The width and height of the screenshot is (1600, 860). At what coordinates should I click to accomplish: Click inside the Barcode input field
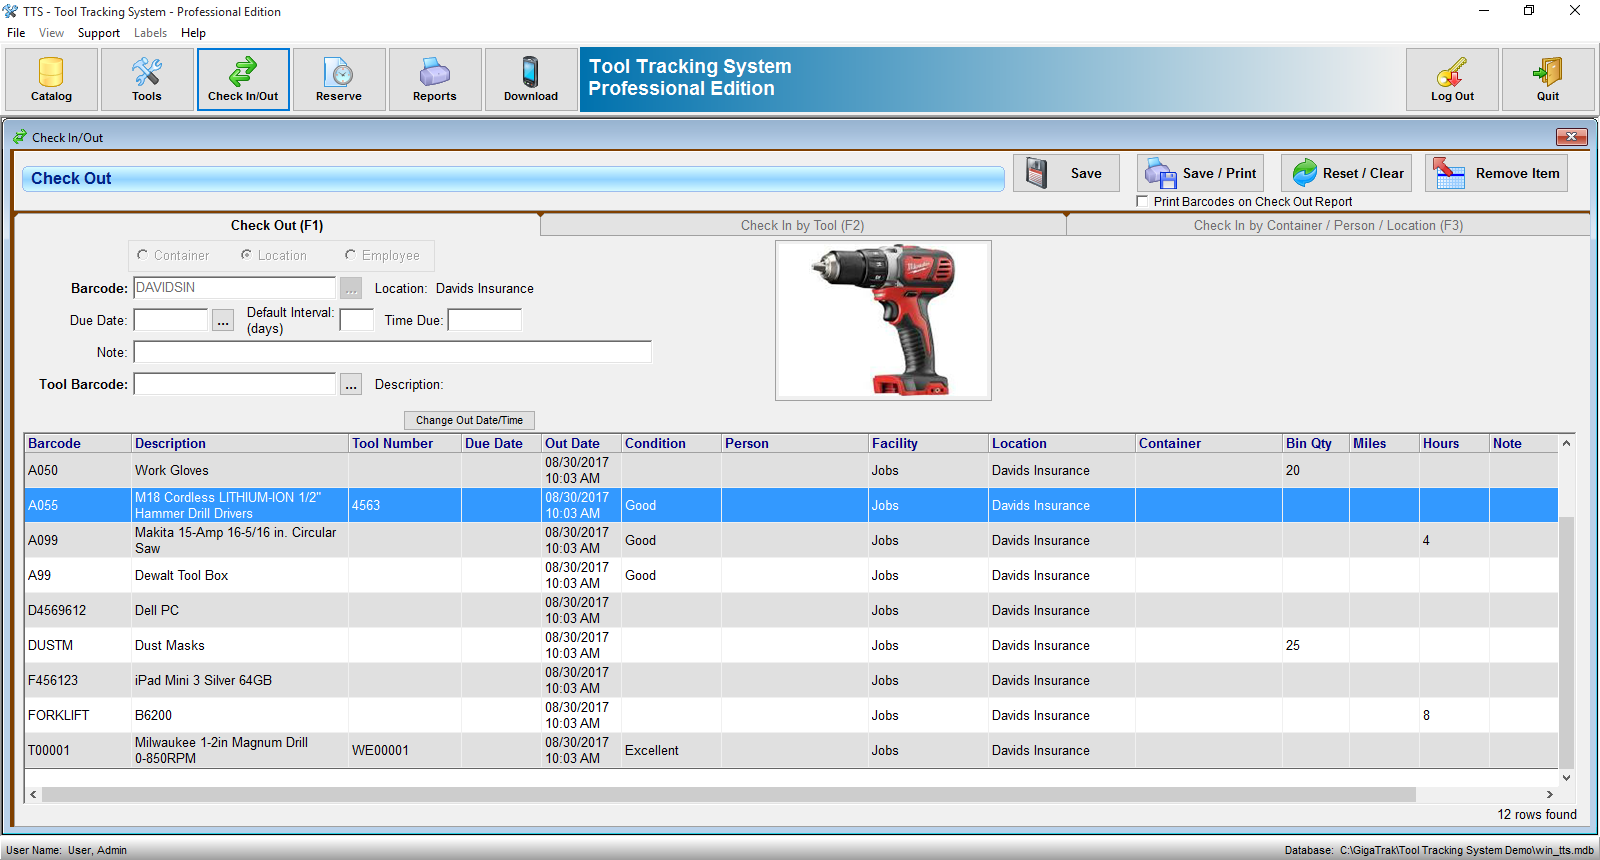pos(235,288)
